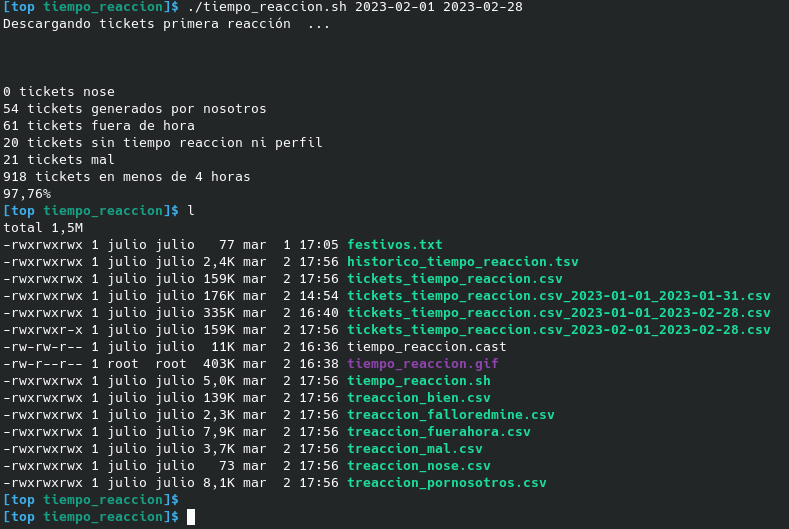Click the 97,76% result line

(27, 194)
